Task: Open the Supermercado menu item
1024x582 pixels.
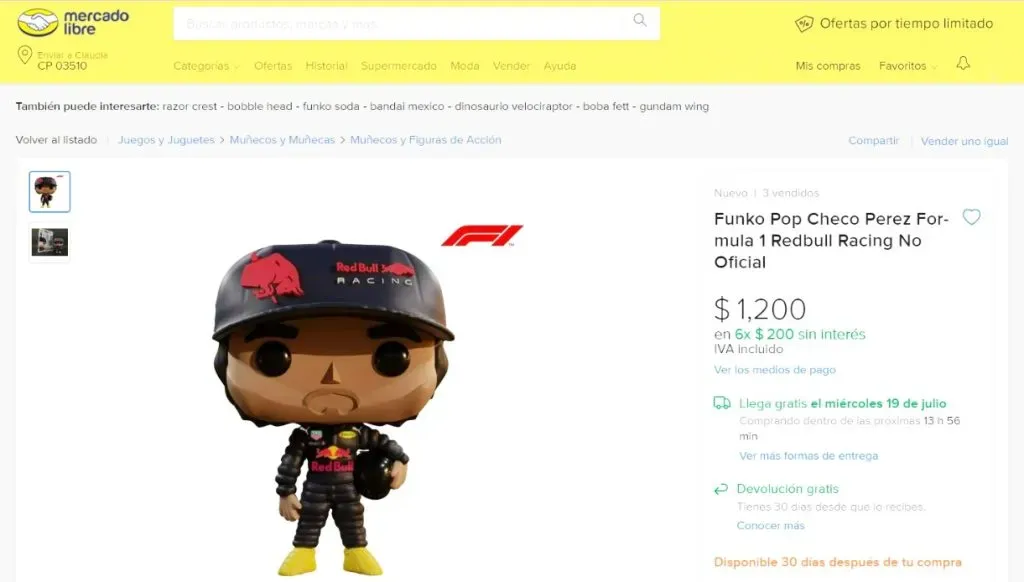Action: [398, 66]
